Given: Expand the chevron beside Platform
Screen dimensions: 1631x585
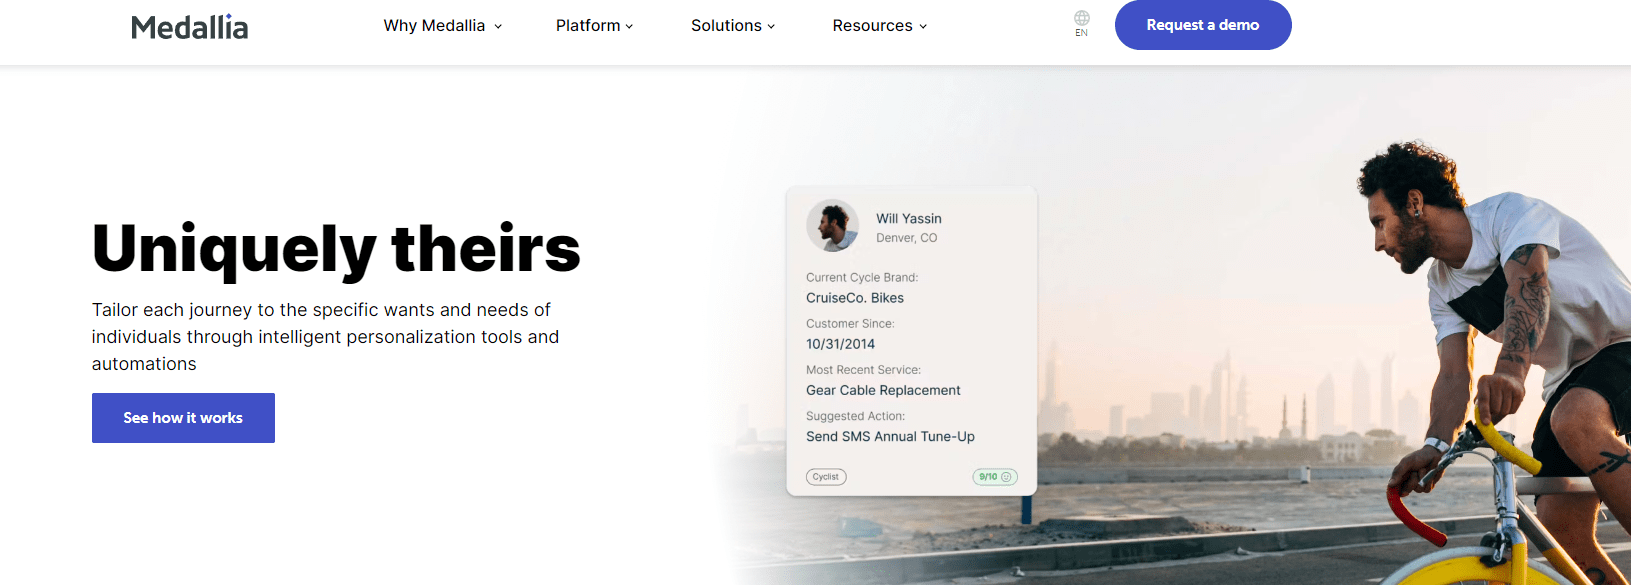Looking at the screenshot, I should [x=629, y=27].
